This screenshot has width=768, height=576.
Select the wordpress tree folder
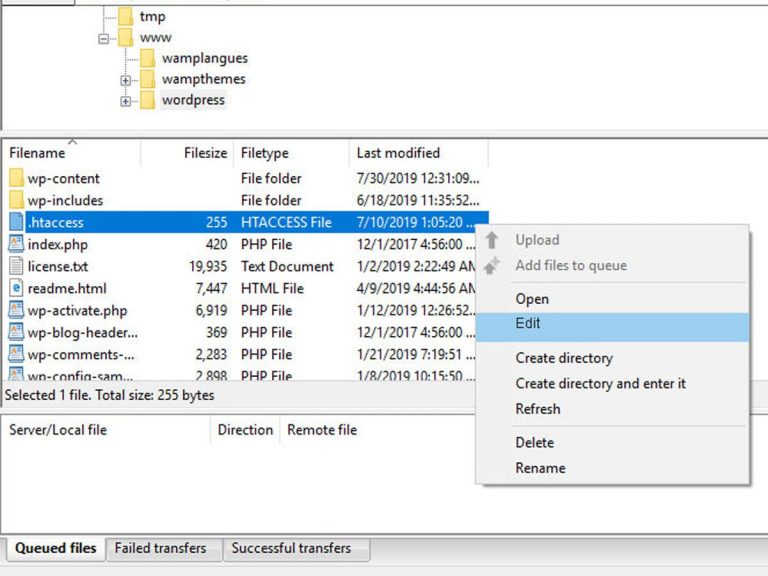click(193, 100)
